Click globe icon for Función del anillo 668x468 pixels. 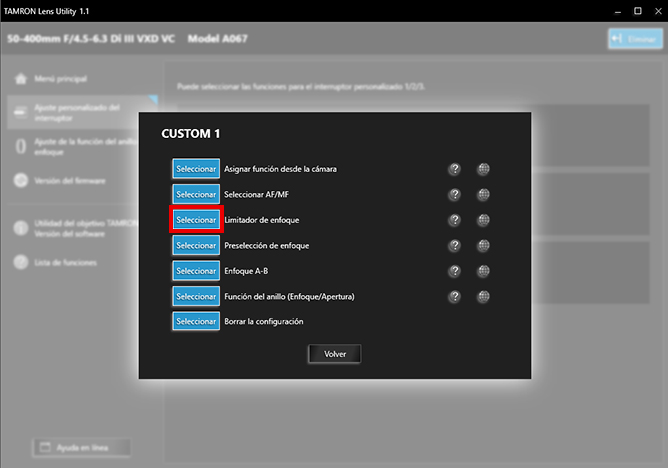(483, 297)
